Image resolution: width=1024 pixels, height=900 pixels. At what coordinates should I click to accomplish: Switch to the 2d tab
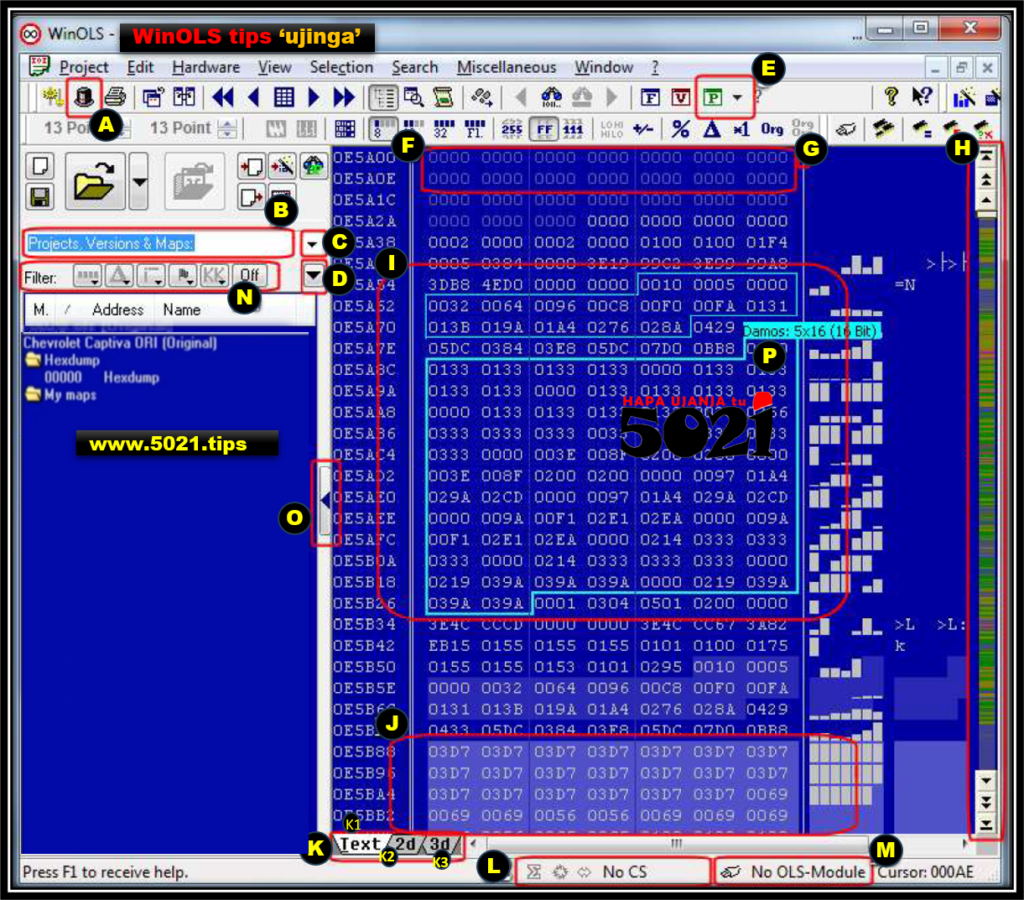click(404, 844)
